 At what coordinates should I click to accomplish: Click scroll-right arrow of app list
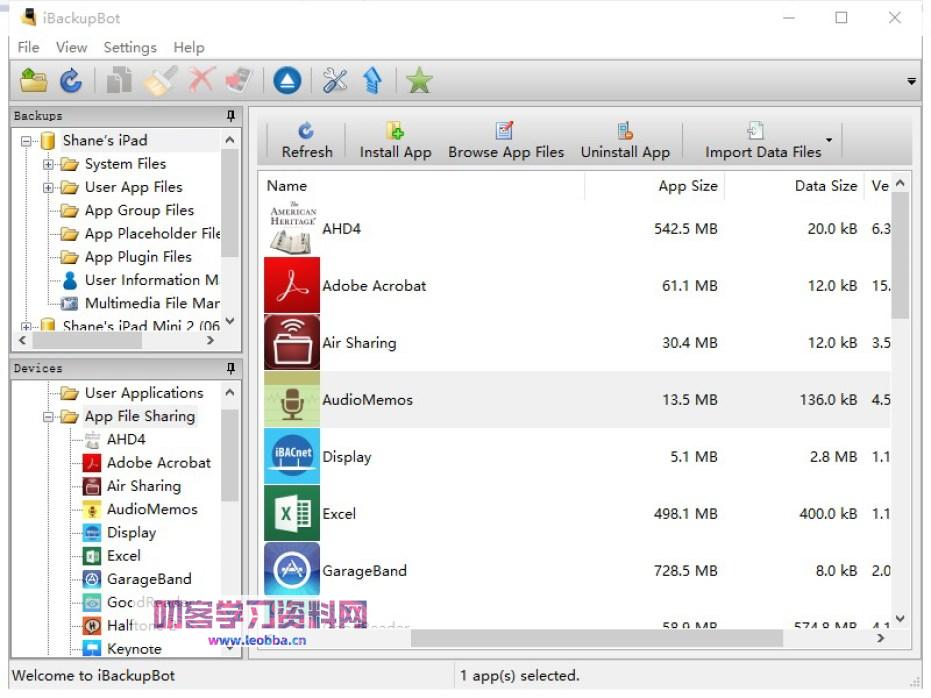(881, 638)
